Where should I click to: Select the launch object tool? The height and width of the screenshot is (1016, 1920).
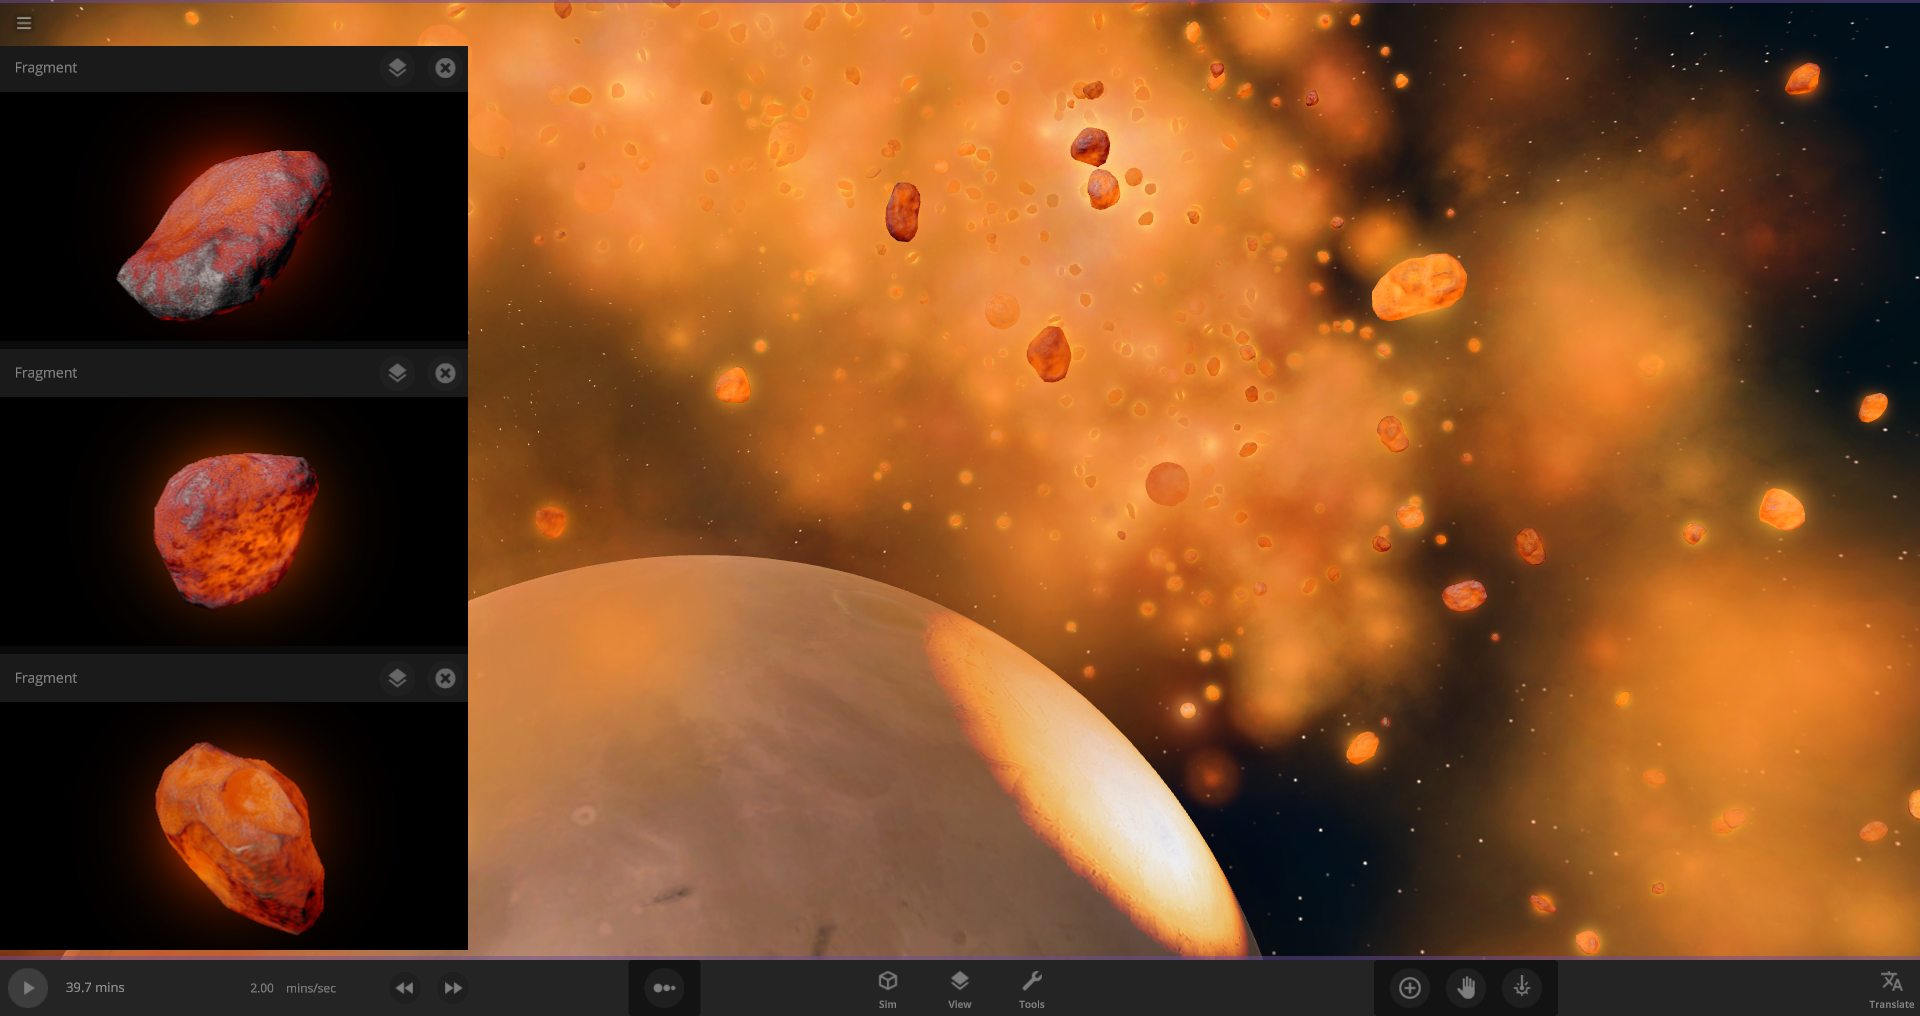tap(1522, 988)
